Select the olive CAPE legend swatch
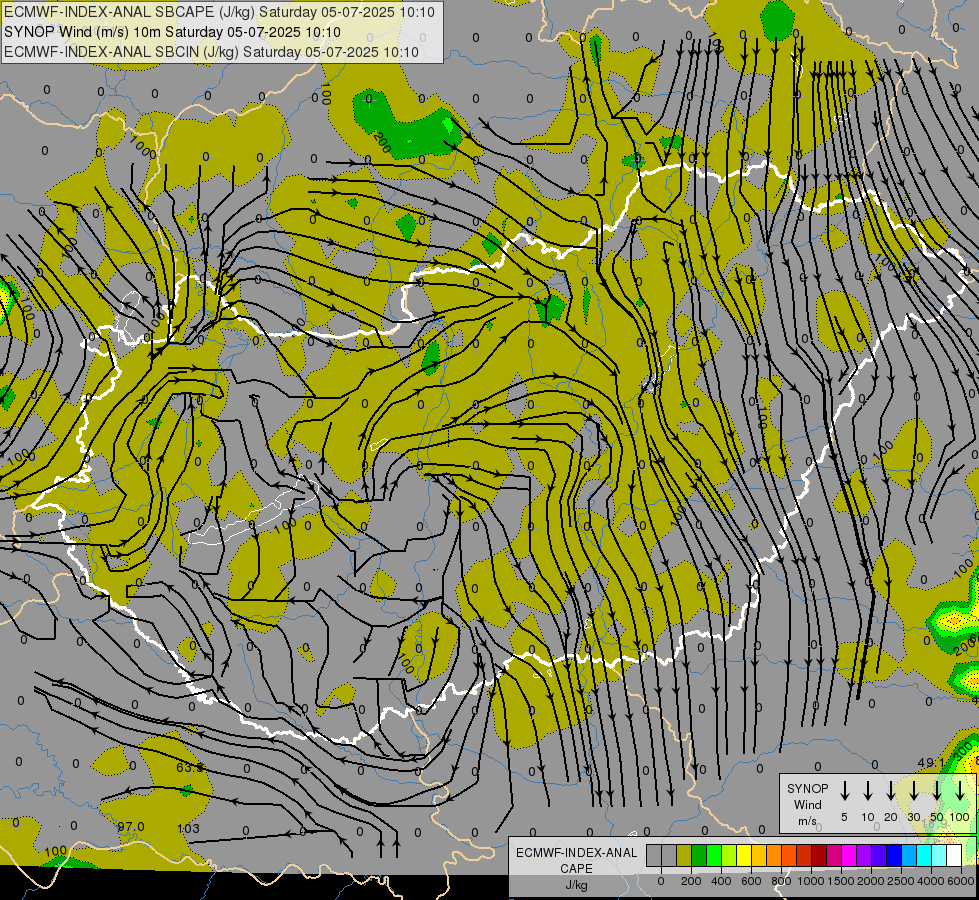979x900 pixels. (684, 855)
